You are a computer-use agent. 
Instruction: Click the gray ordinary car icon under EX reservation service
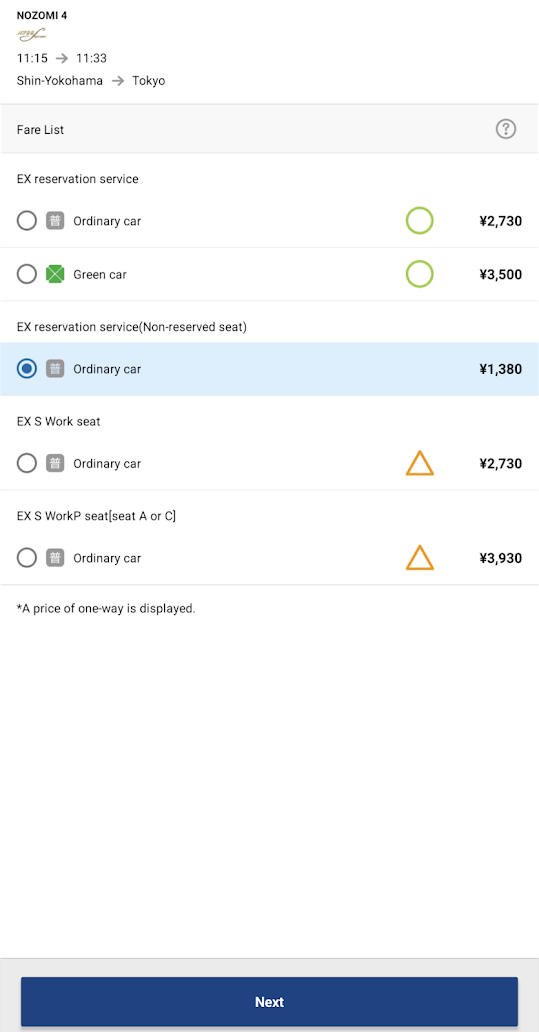(x=55, y=220)
